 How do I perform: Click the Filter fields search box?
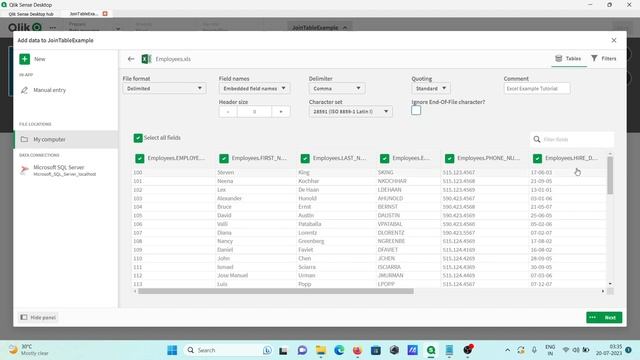pyautogui.click(x=572, y=139)
